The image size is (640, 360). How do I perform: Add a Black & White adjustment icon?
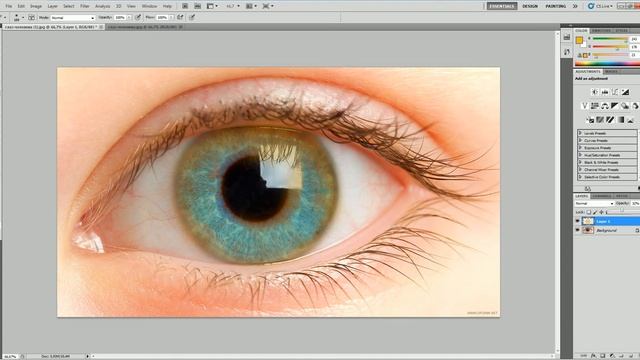pyautogui.click(x=615, y=106)
